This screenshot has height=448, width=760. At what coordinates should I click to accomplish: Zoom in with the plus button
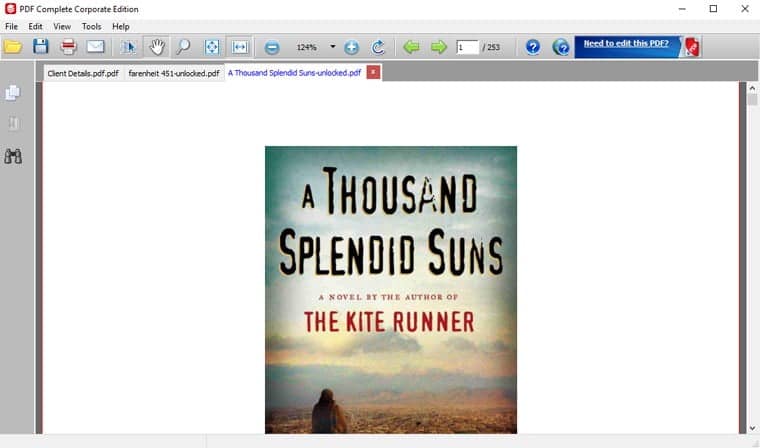point(351,47)
